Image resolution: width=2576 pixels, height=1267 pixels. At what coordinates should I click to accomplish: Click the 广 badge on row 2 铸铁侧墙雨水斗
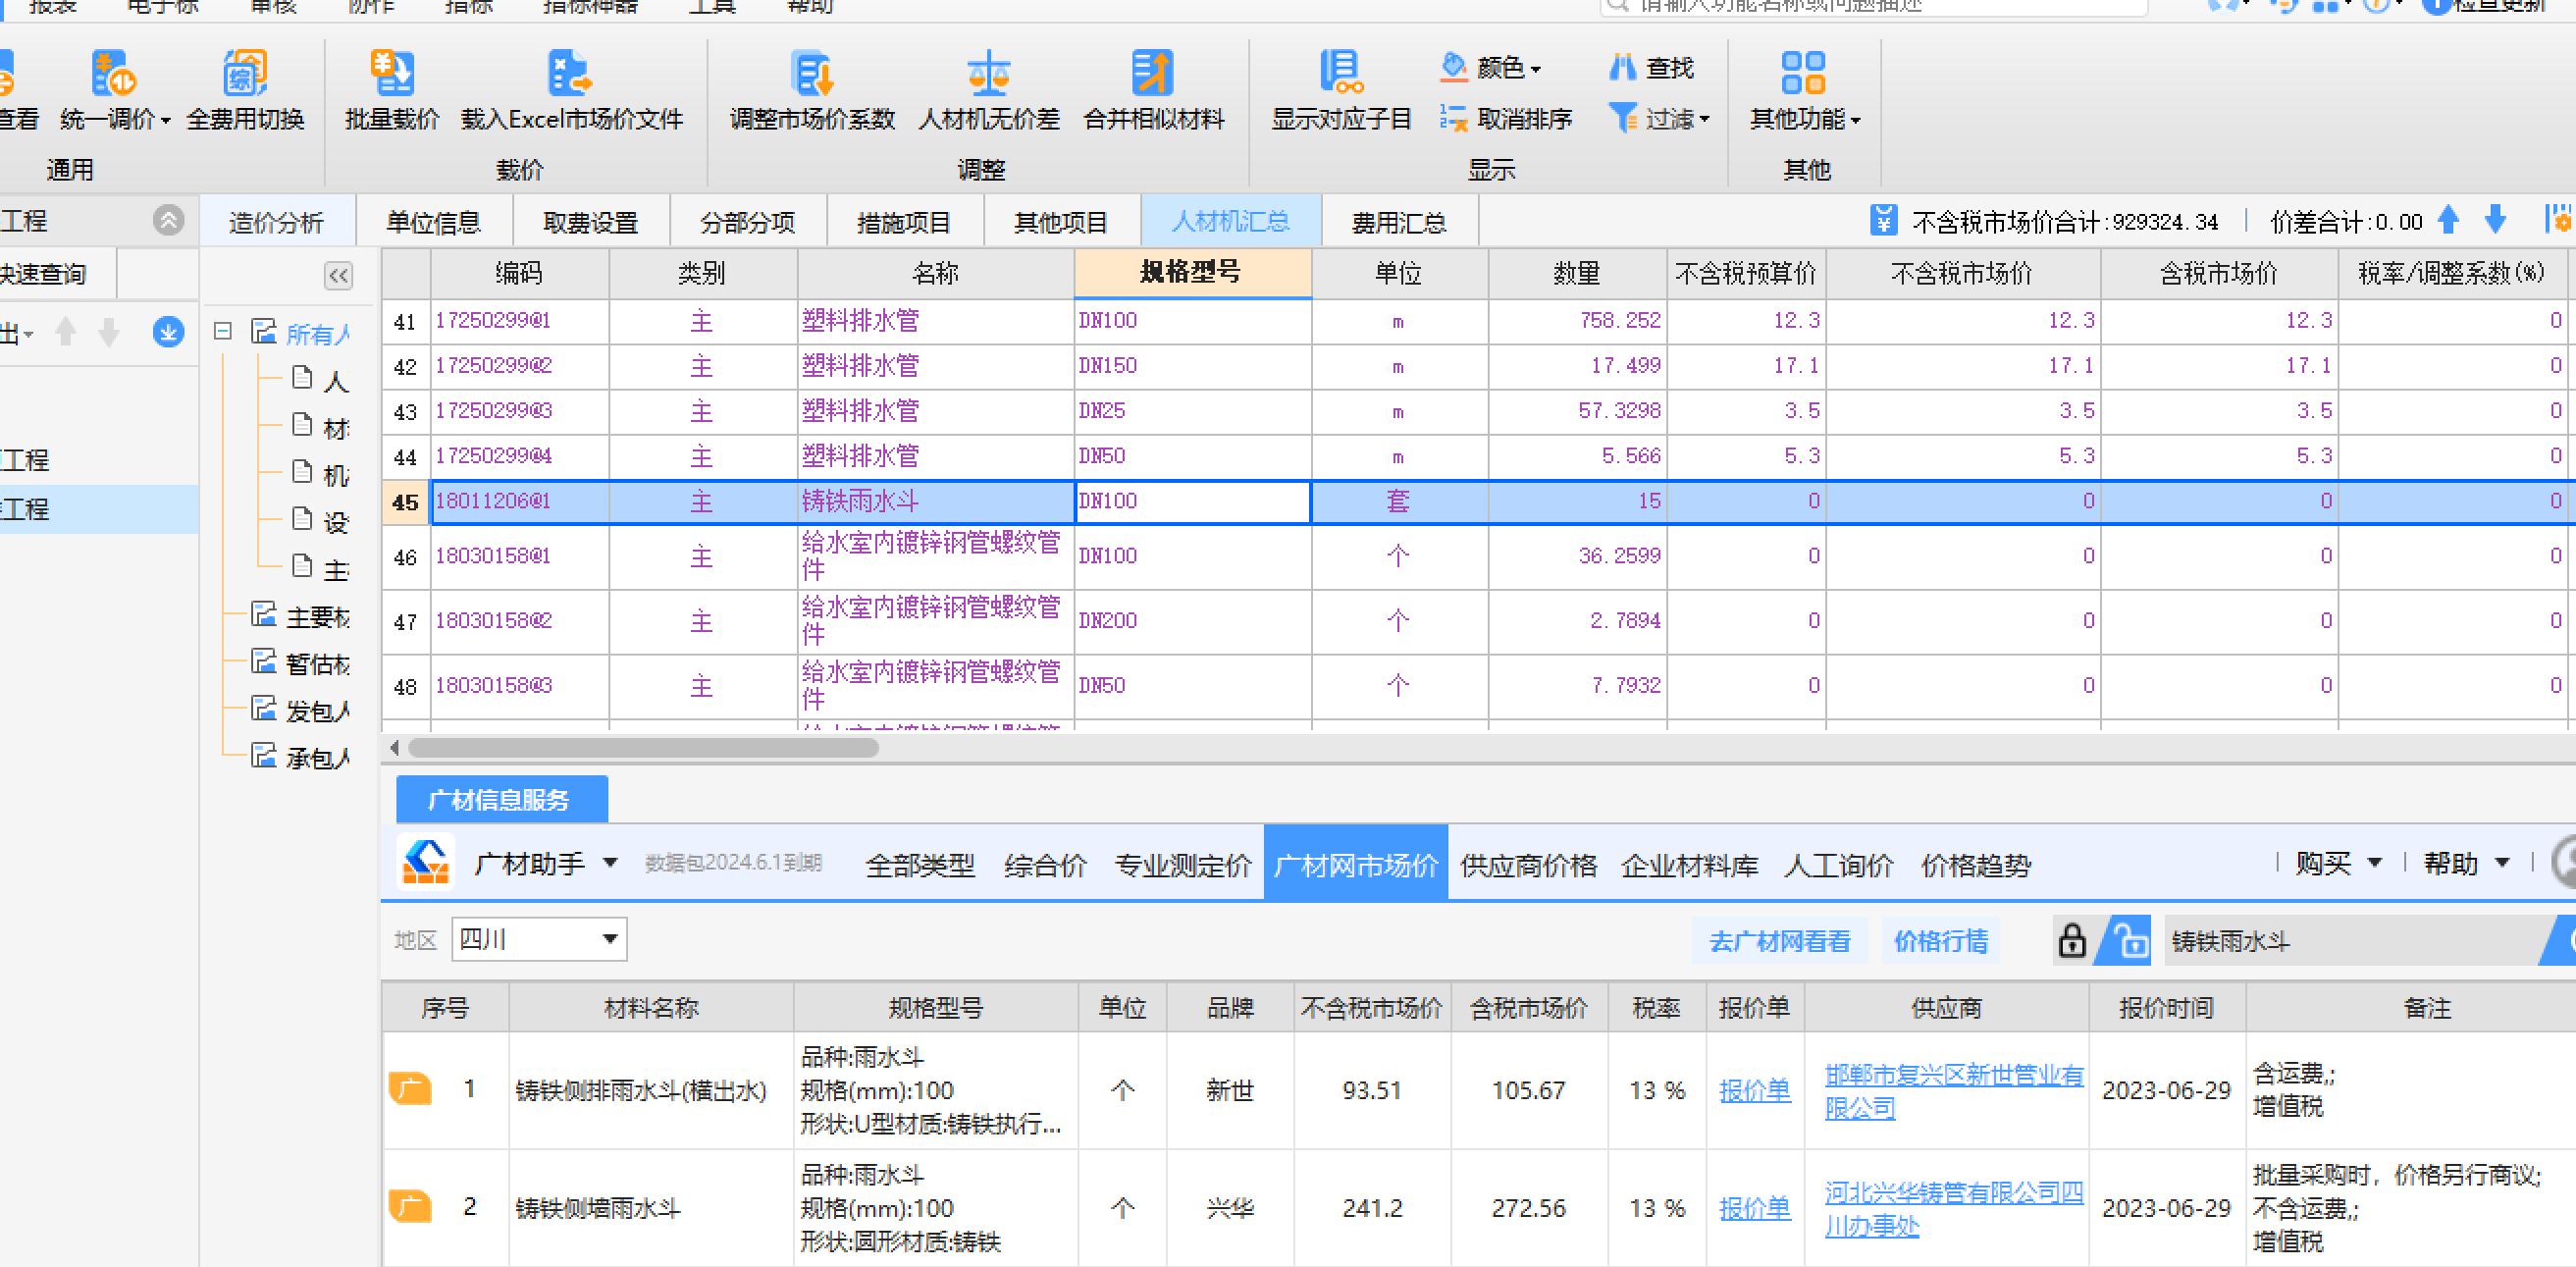tap(410, 1206)
